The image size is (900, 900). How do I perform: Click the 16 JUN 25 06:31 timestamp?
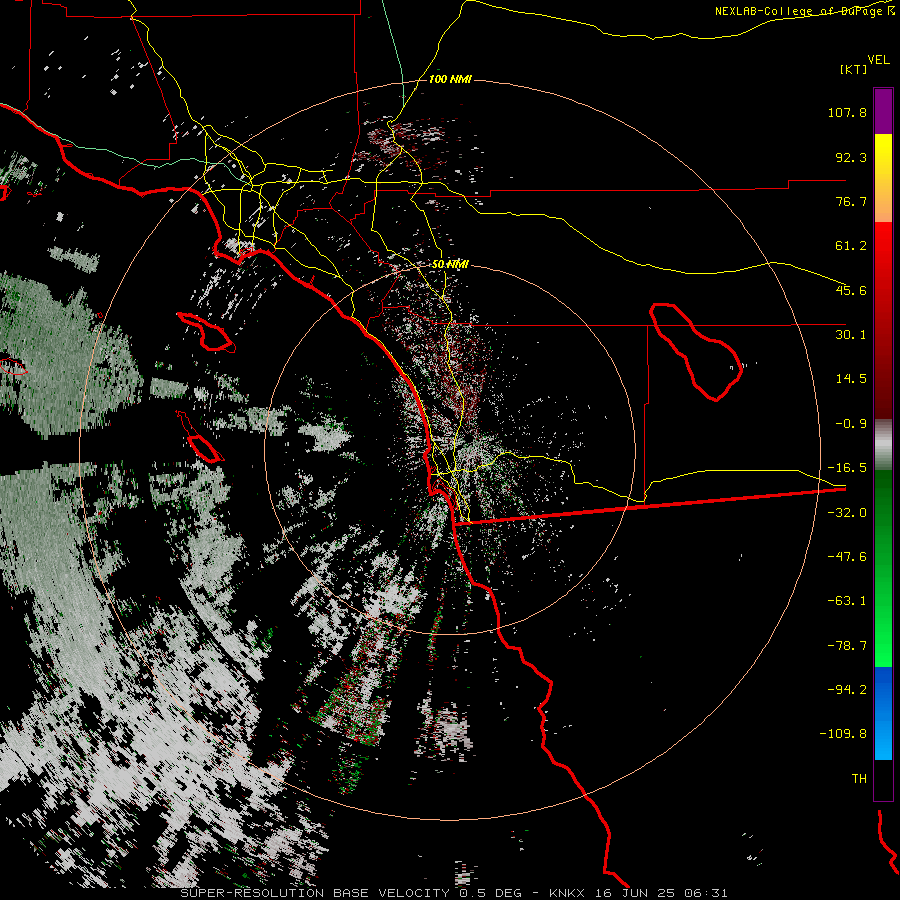click(x=661, y=893)
